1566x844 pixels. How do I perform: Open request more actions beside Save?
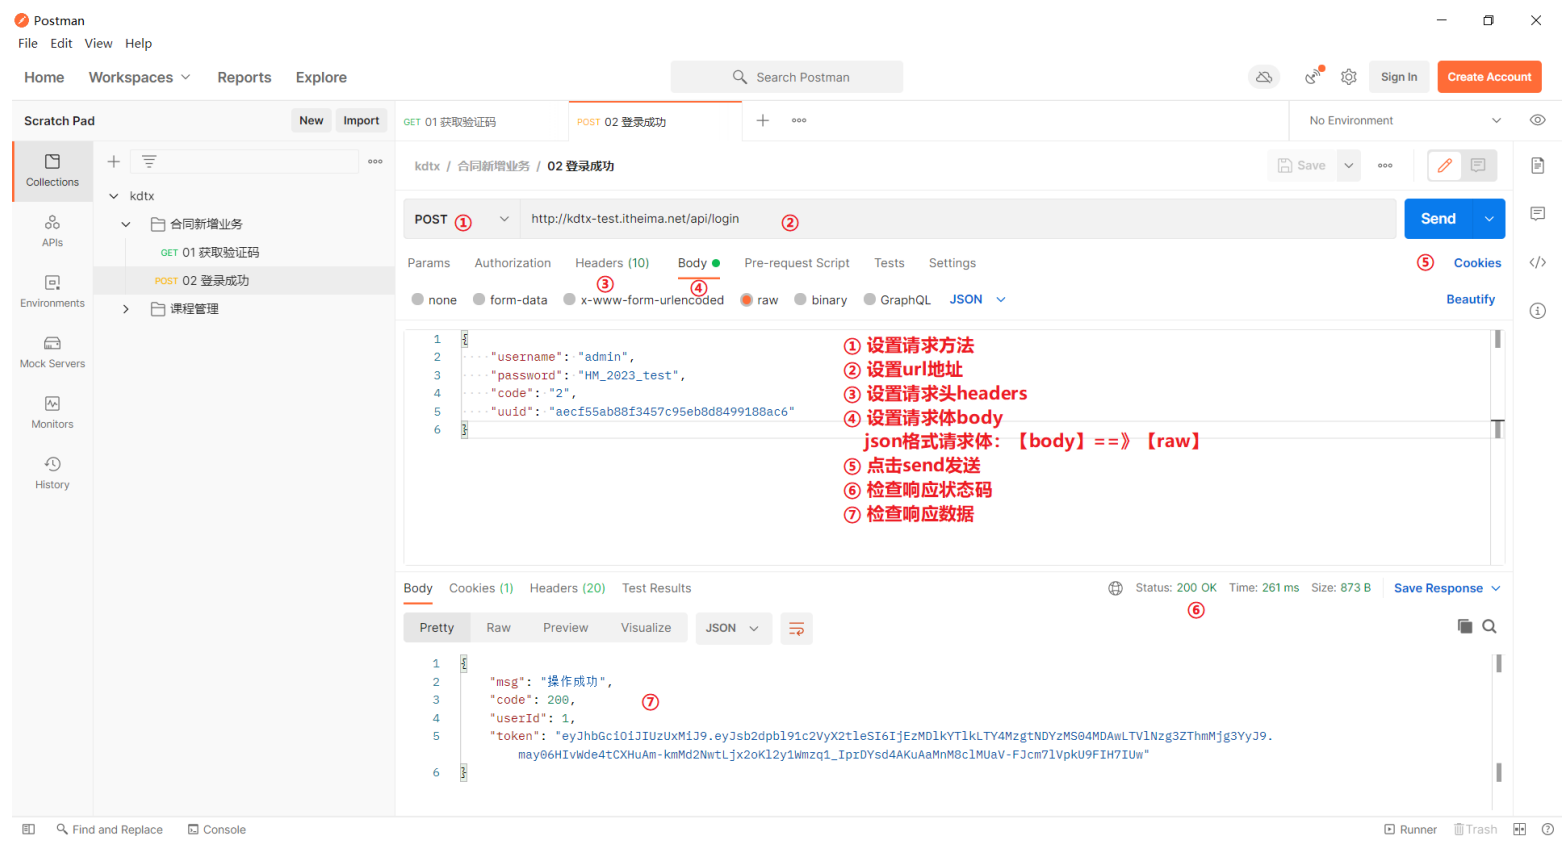point(1385,165)
